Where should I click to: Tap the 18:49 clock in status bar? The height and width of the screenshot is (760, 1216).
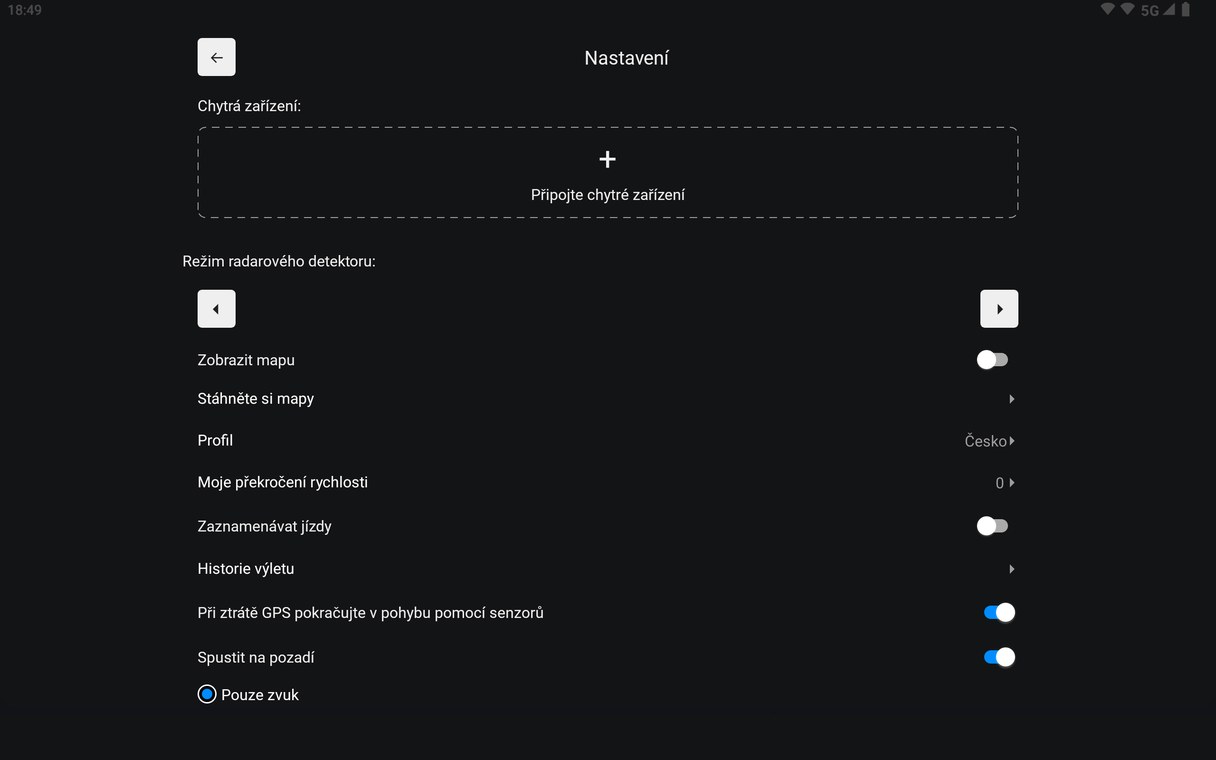(25, 10)
